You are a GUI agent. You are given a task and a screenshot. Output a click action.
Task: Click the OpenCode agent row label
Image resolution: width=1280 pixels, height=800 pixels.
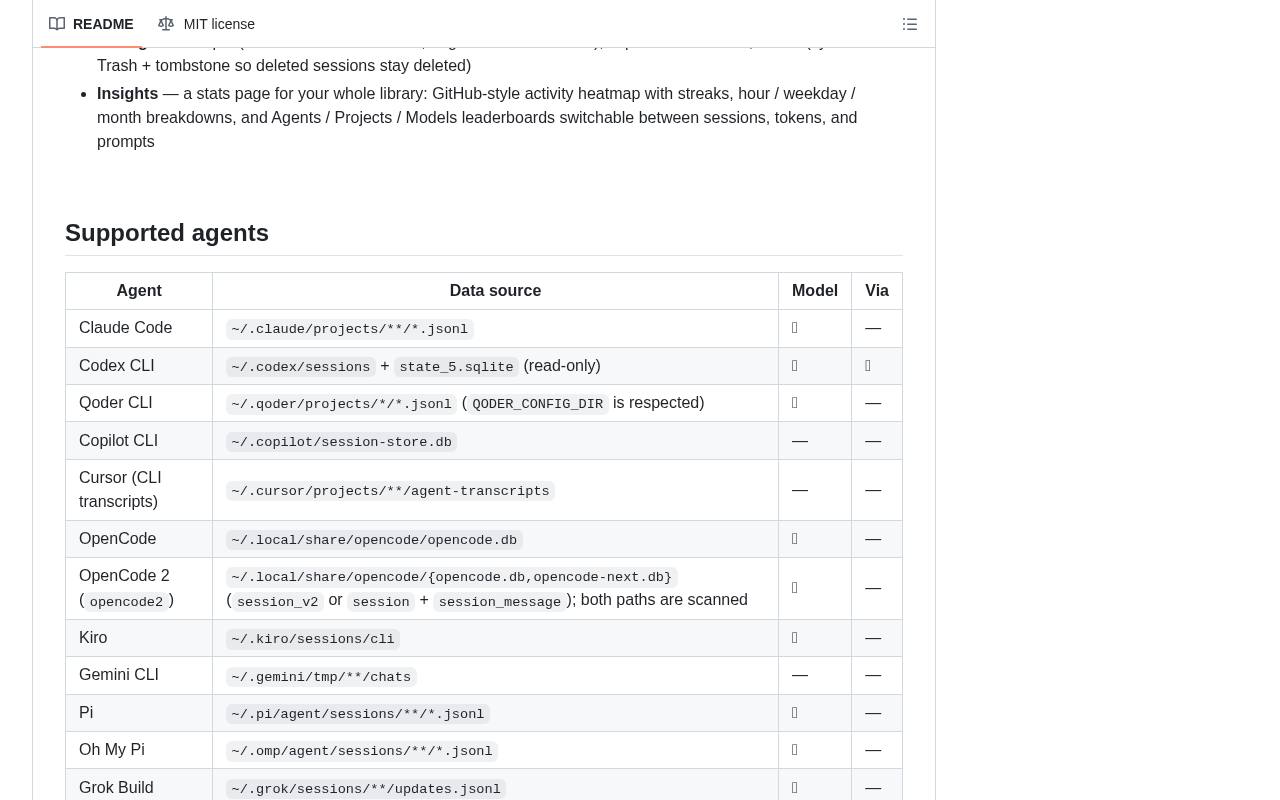pos(118,539)
